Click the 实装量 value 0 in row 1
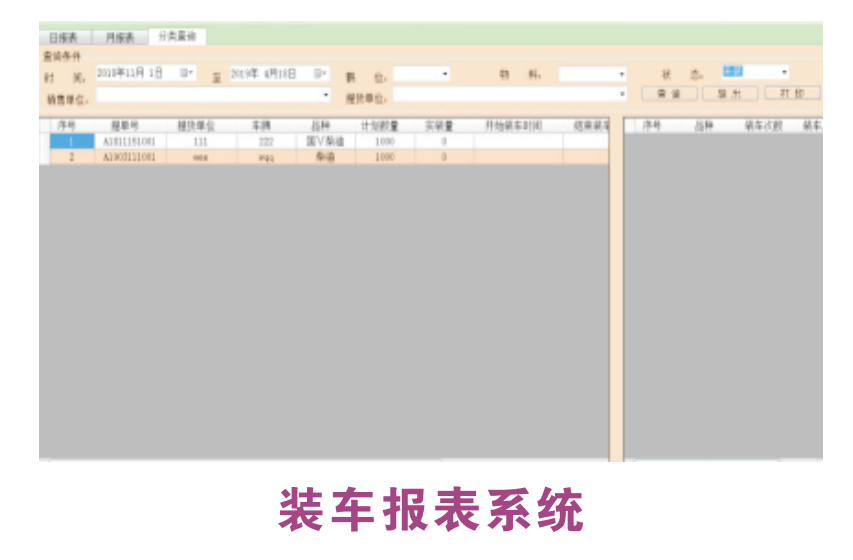The image size is (853, 560). point(444,141)
